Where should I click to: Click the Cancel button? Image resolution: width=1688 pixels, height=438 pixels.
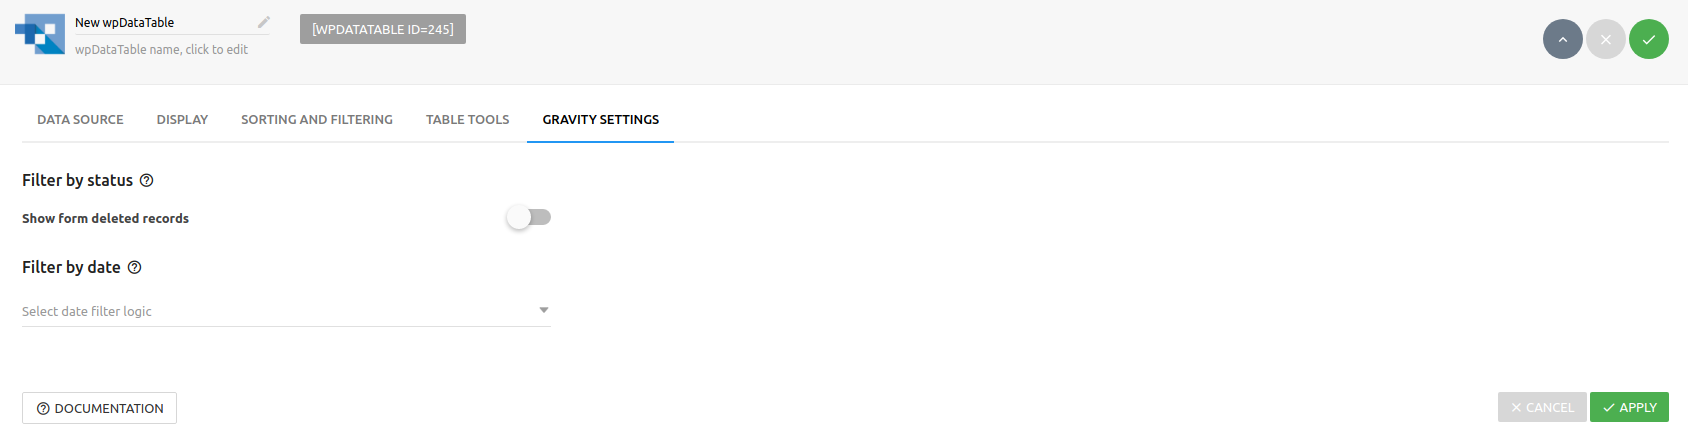pos(1541,407)
